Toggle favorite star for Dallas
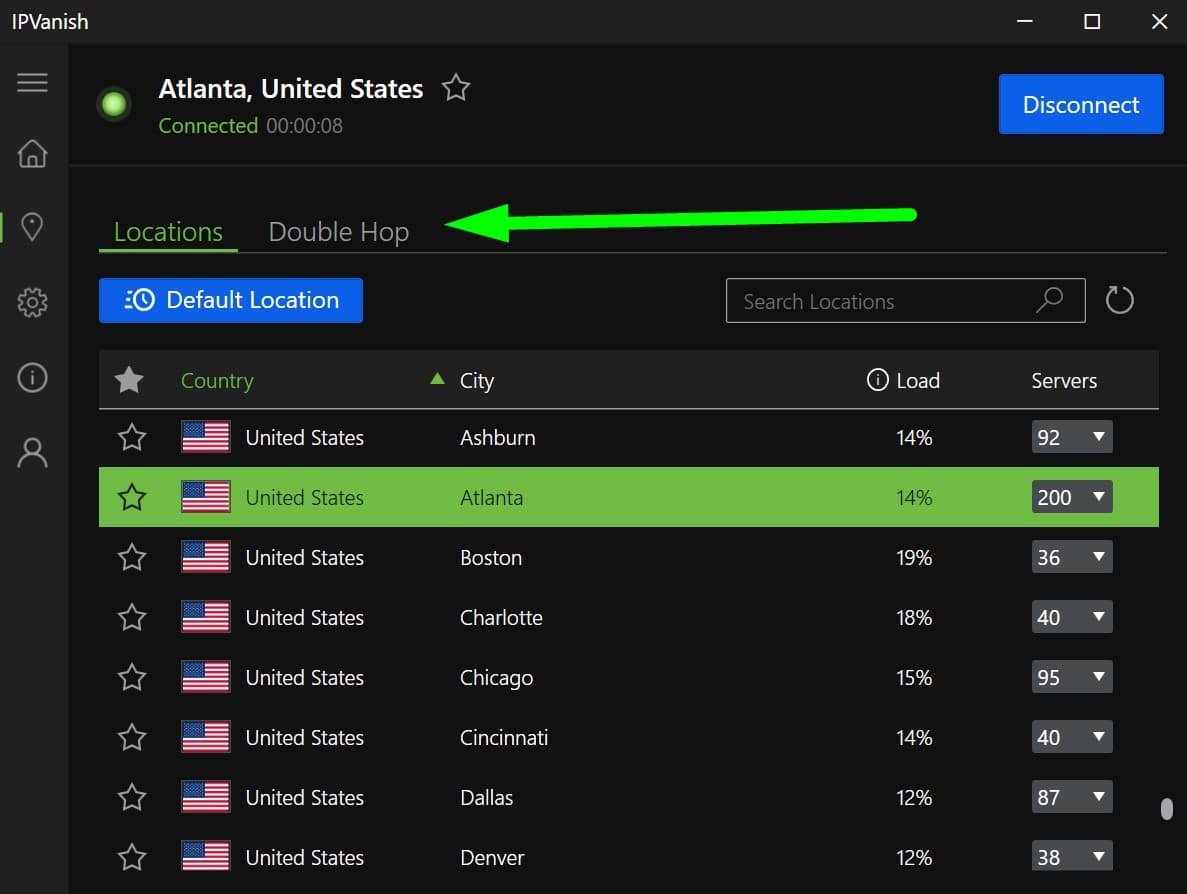 132,797
